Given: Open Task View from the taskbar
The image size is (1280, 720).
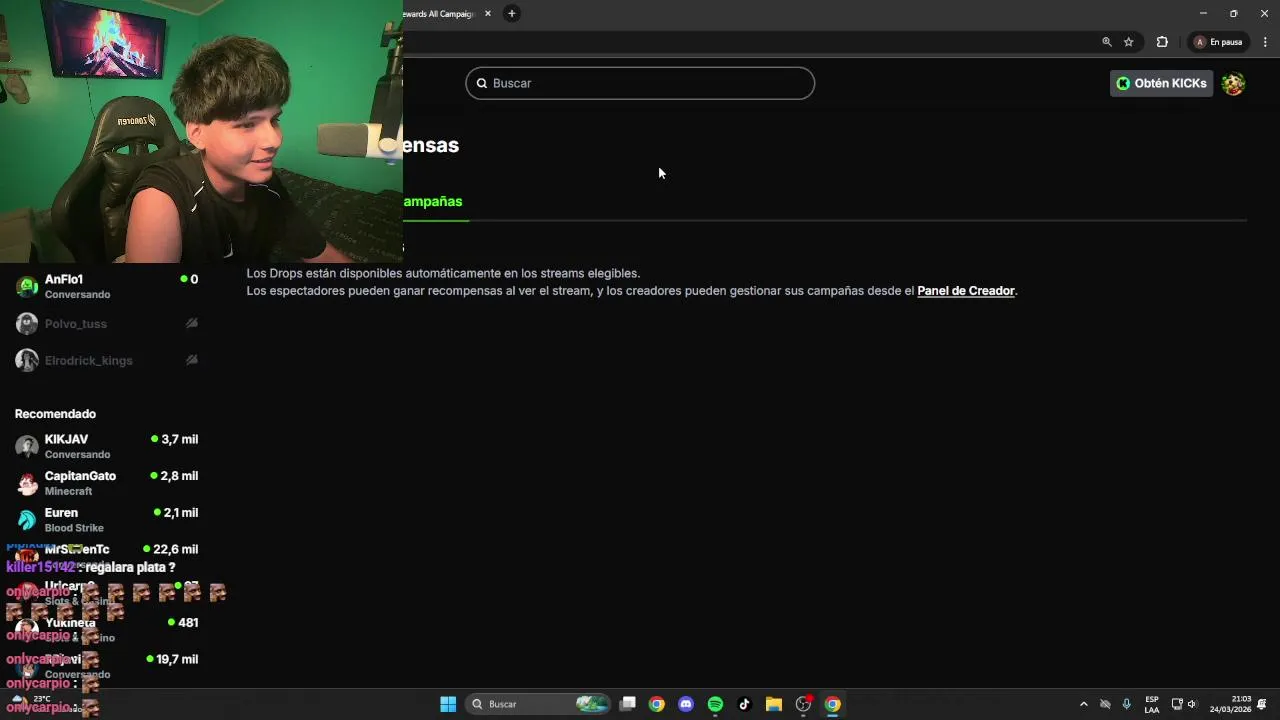Looking at the screenshot, I should click(628, 704).
